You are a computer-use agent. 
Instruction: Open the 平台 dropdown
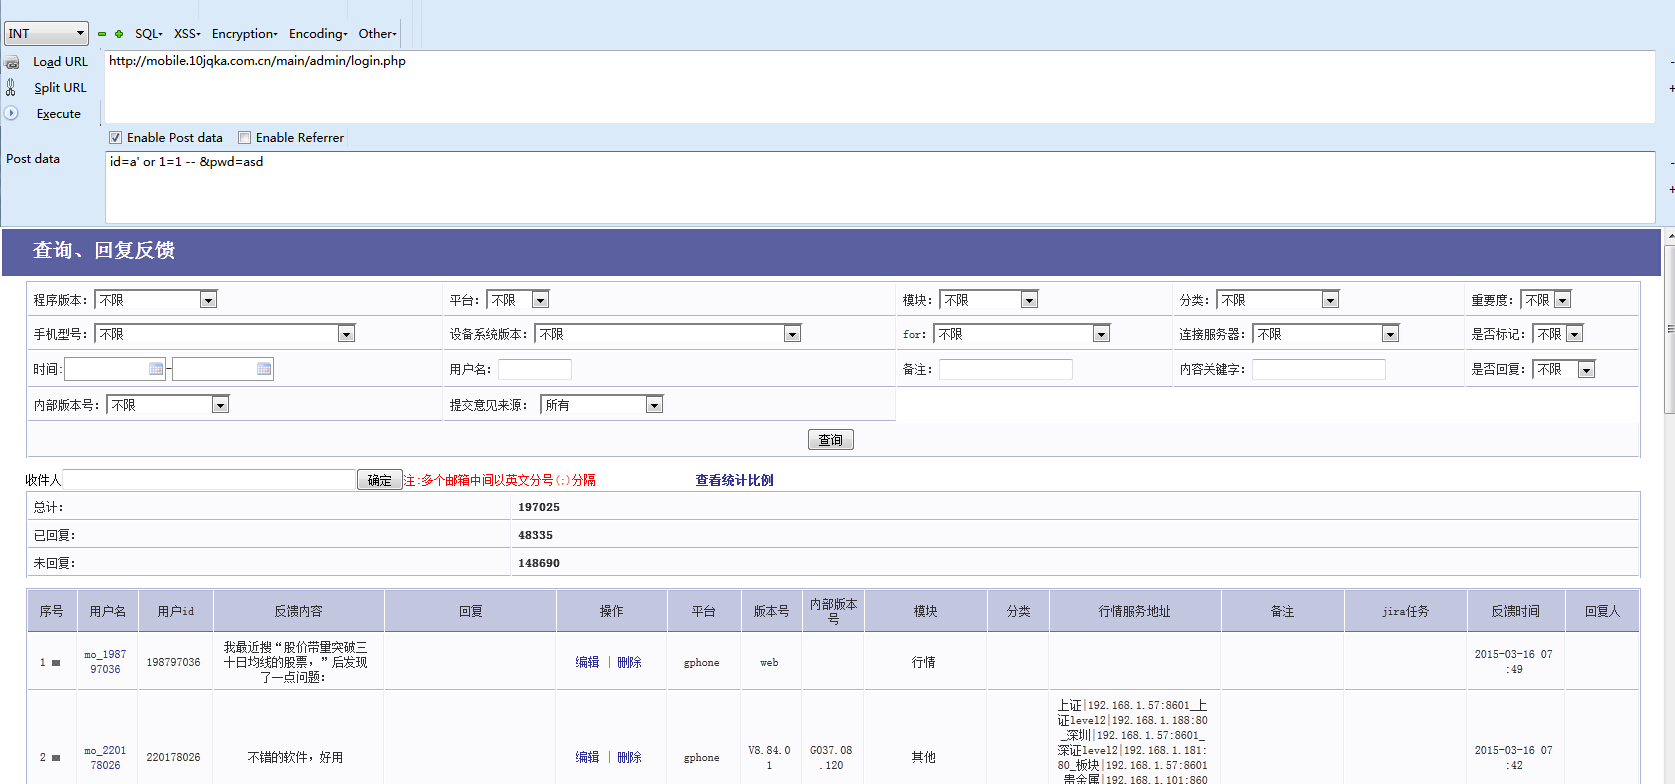pos(518,300)
